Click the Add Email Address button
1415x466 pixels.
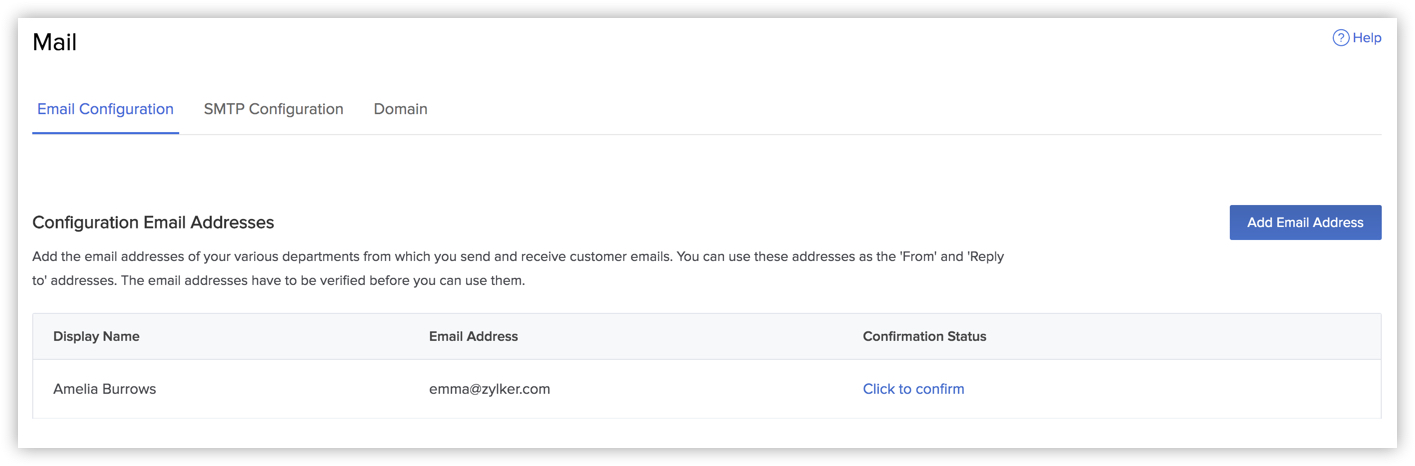(1305, 223)
